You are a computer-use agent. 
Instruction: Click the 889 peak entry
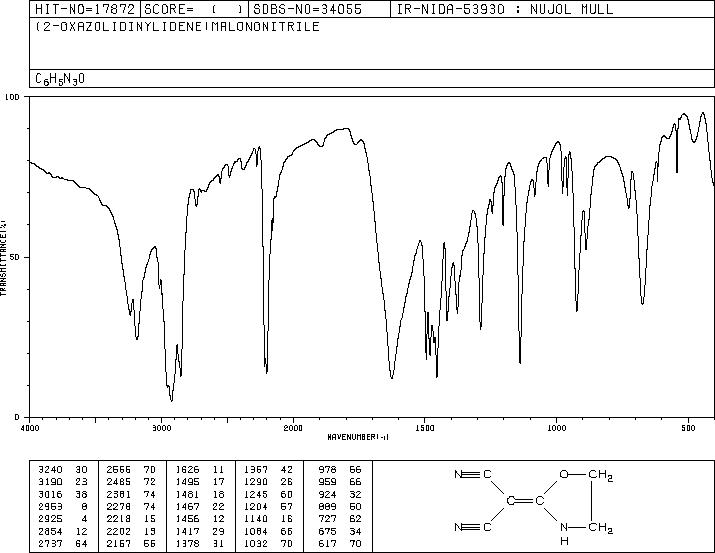point(340,506)
